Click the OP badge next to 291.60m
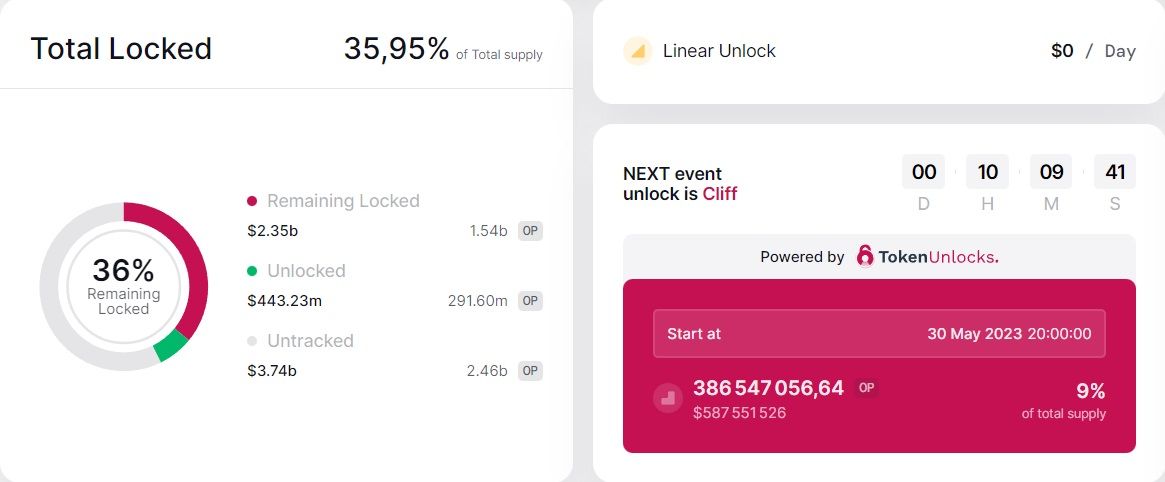 point(530,301)
